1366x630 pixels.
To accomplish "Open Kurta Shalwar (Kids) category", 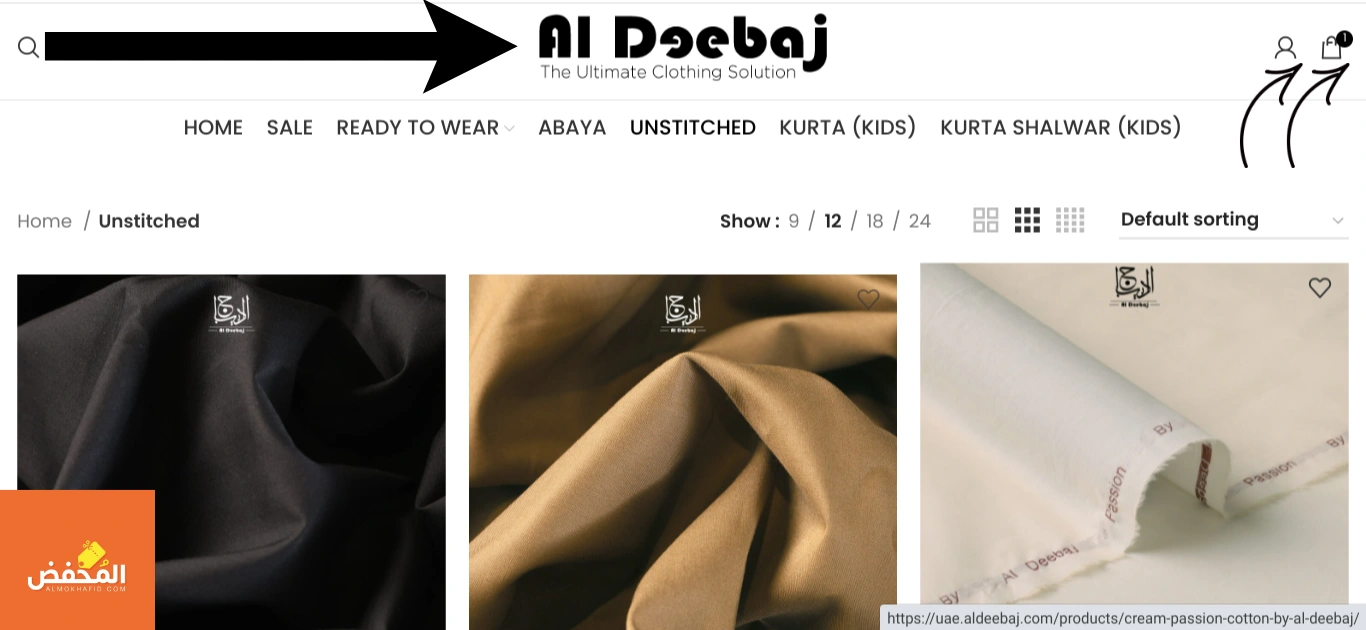I will tap(1061, 127).
